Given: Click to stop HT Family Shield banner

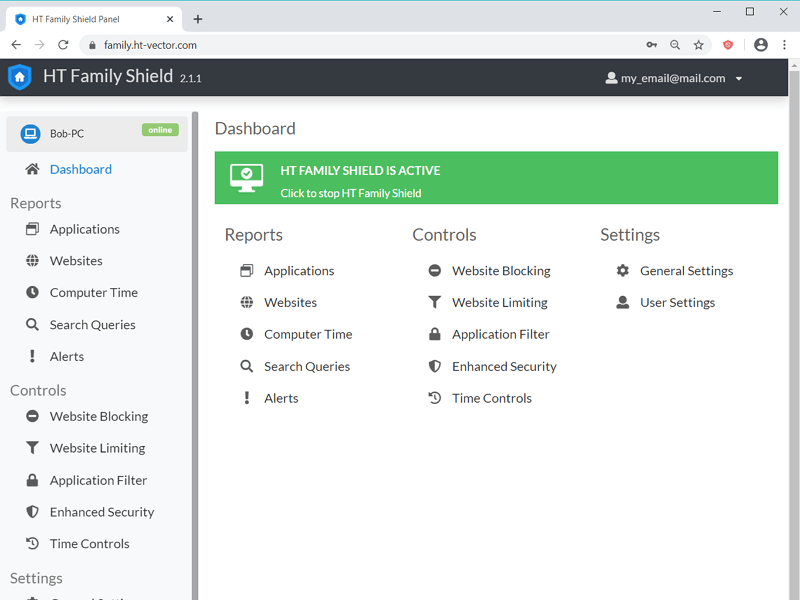Looking at the screenshot, I should pos(496,178).
